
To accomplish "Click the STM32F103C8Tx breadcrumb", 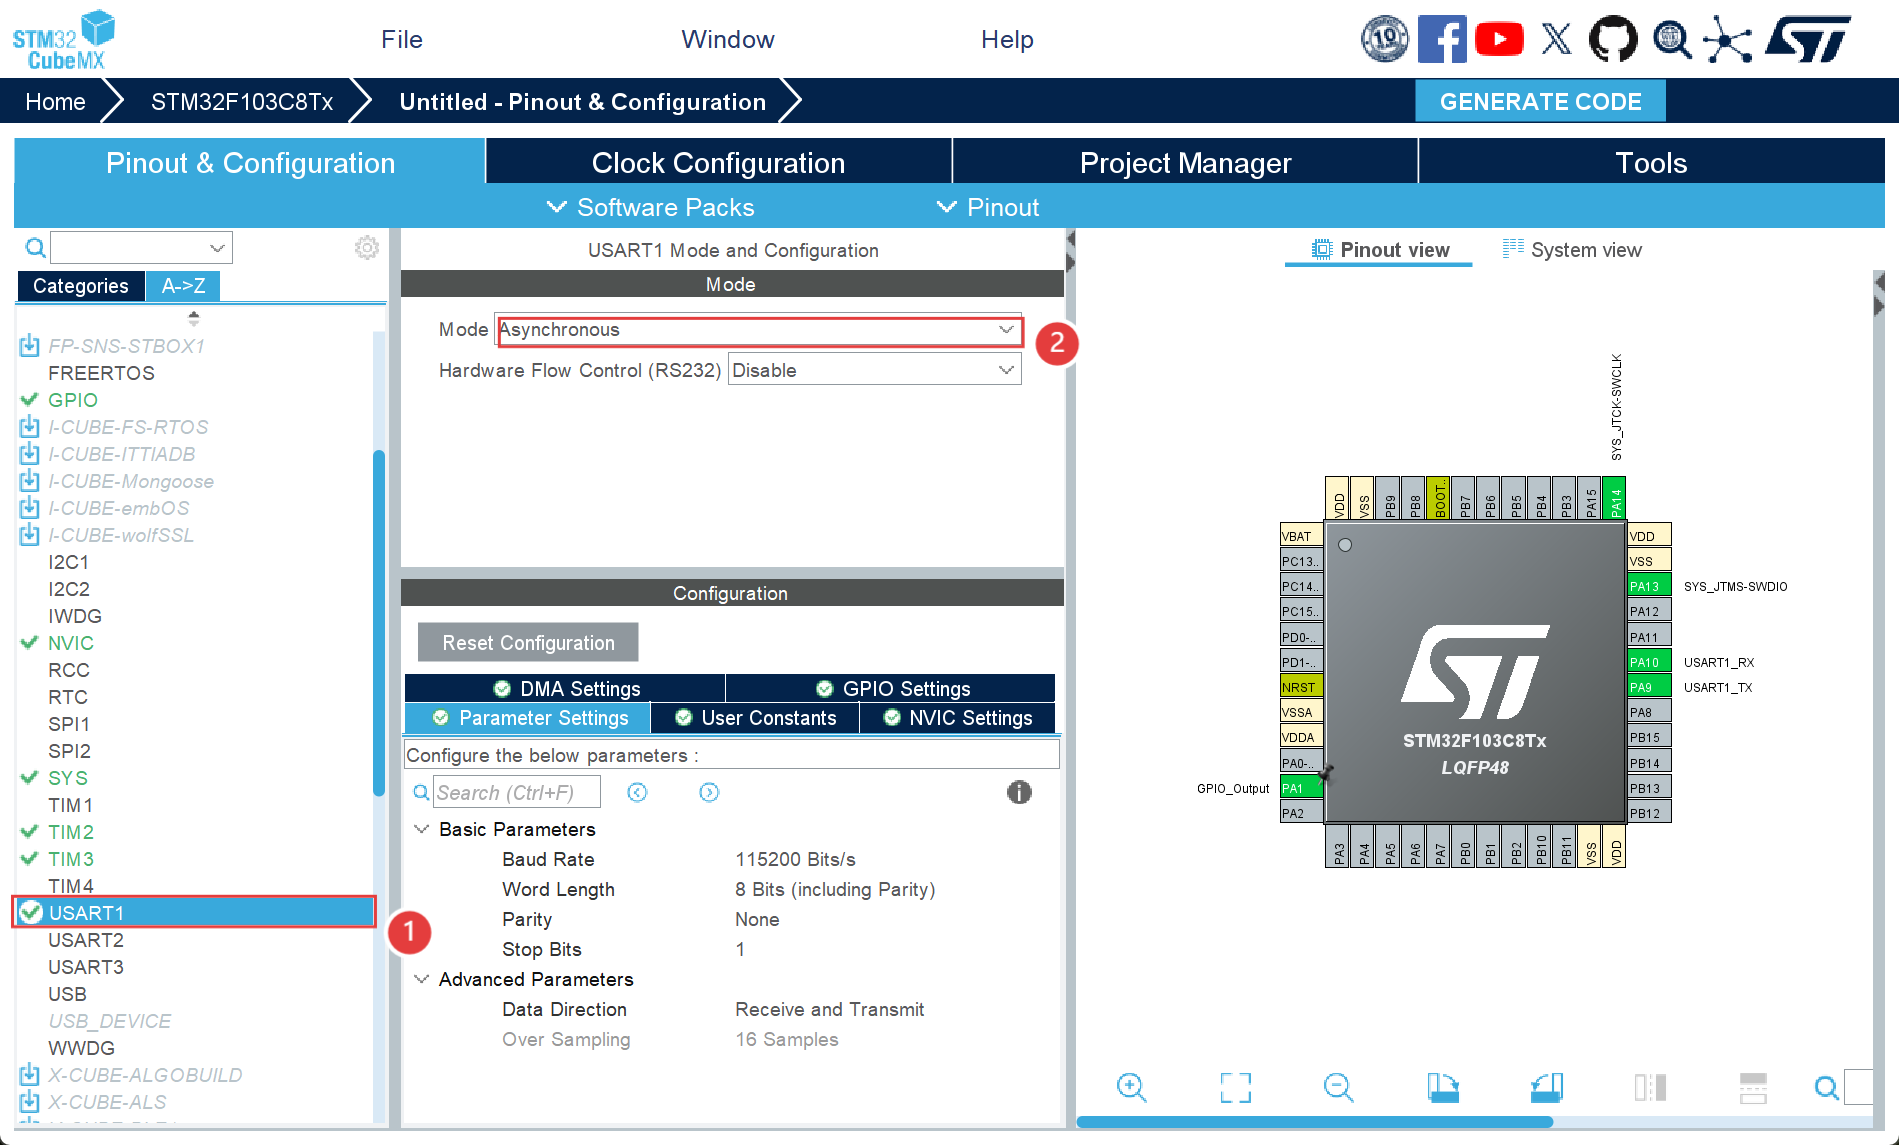I will 242,101.
